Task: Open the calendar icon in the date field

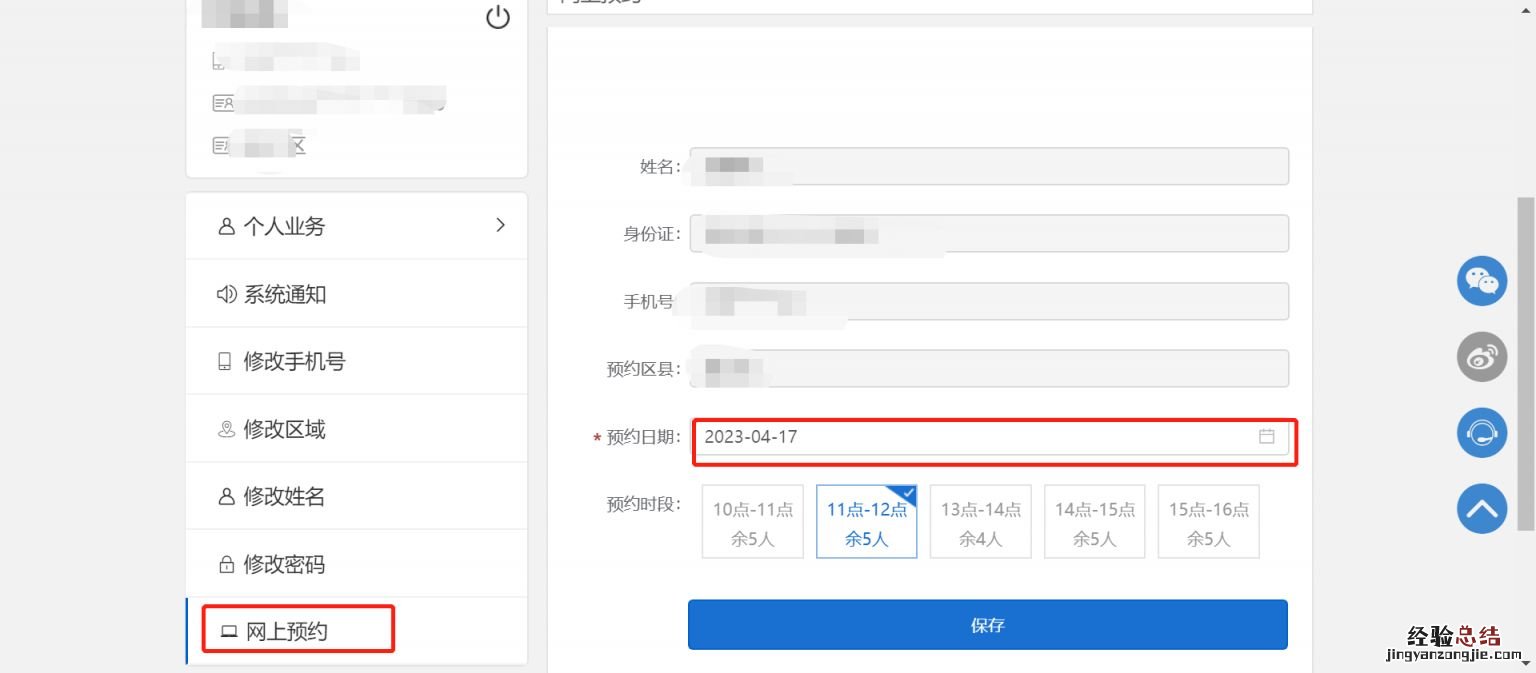Action: tap(1267, 436)
